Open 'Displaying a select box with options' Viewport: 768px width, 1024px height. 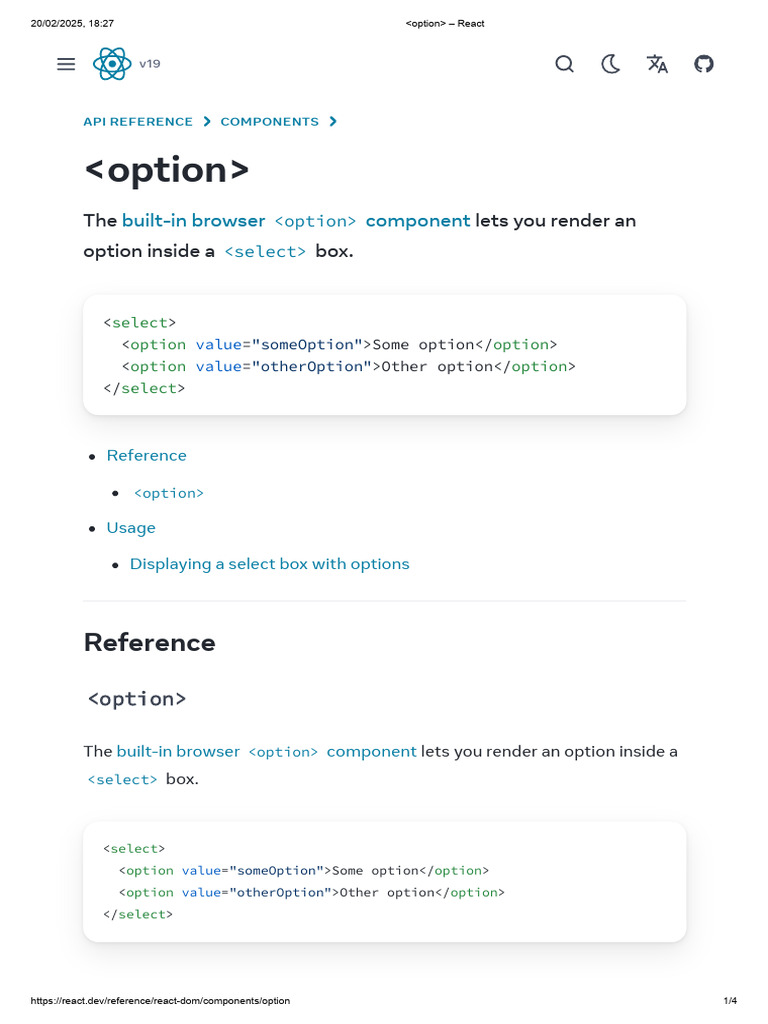pos(269,564)
